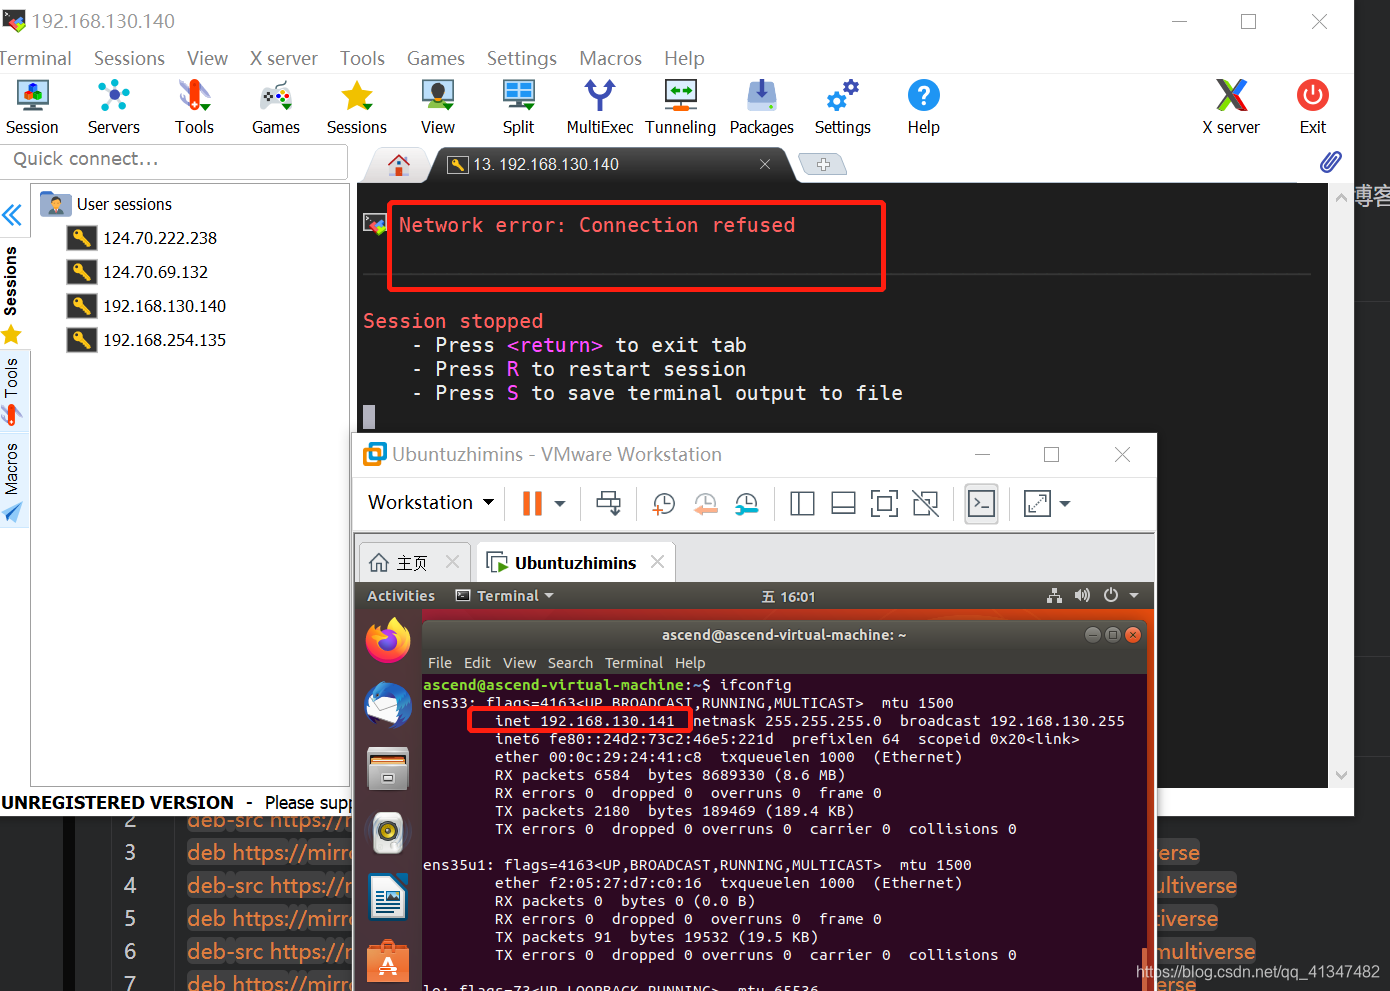Click the paperclip attach icon
Screen dimensions: 1390x991
pyautogui.click(x=1331, y=162)
